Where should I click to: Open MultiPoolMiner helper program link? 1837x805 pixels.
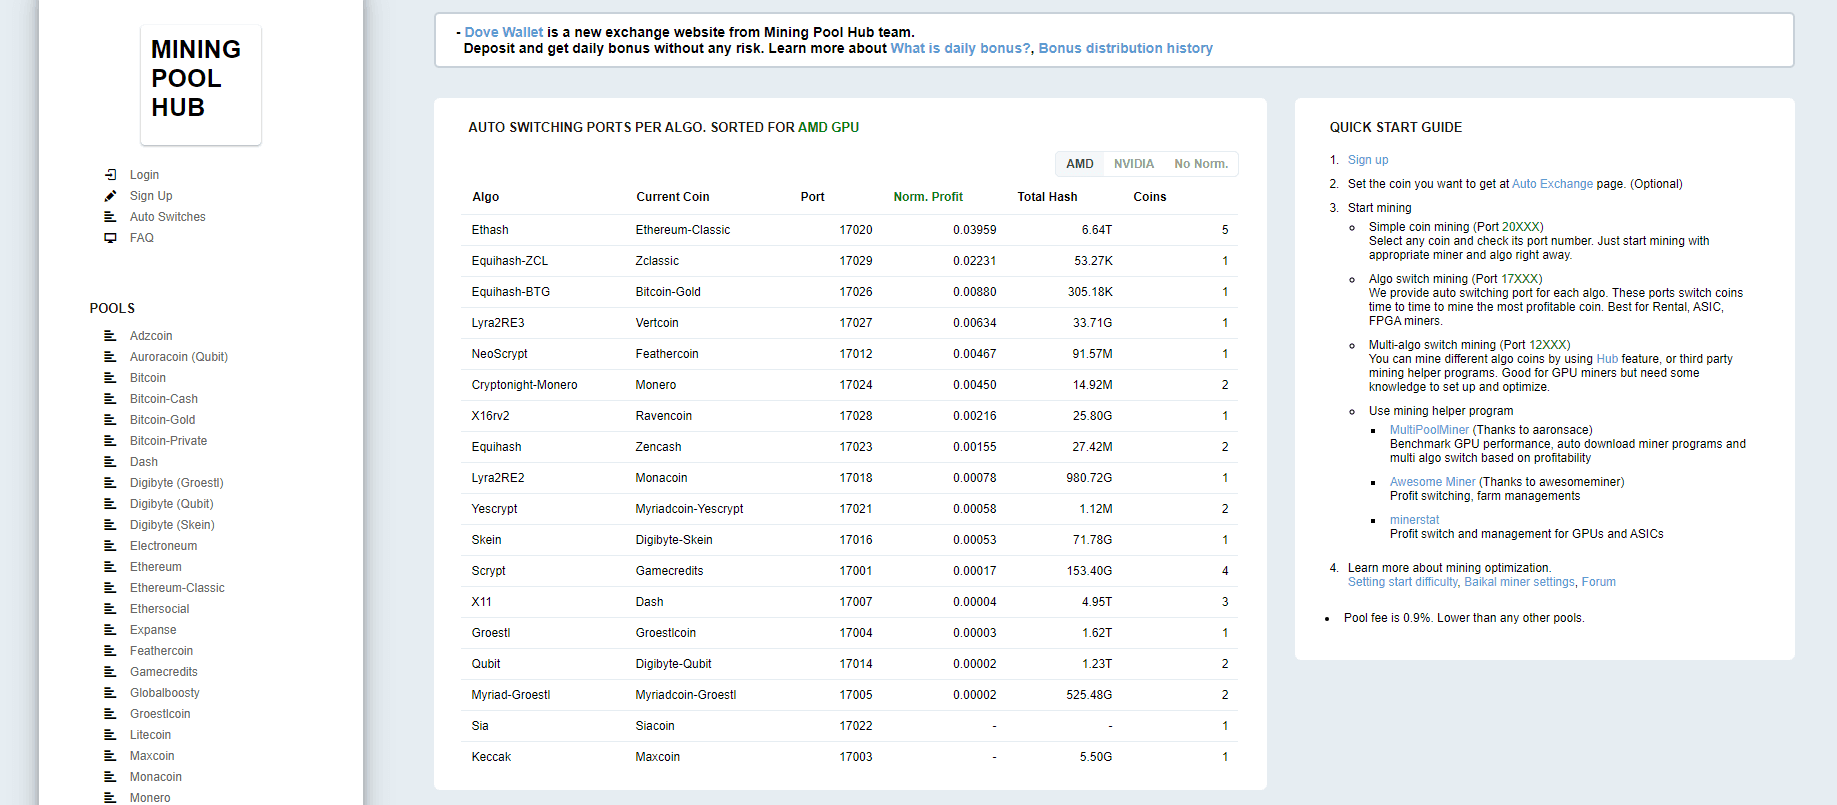point(1429,430)
